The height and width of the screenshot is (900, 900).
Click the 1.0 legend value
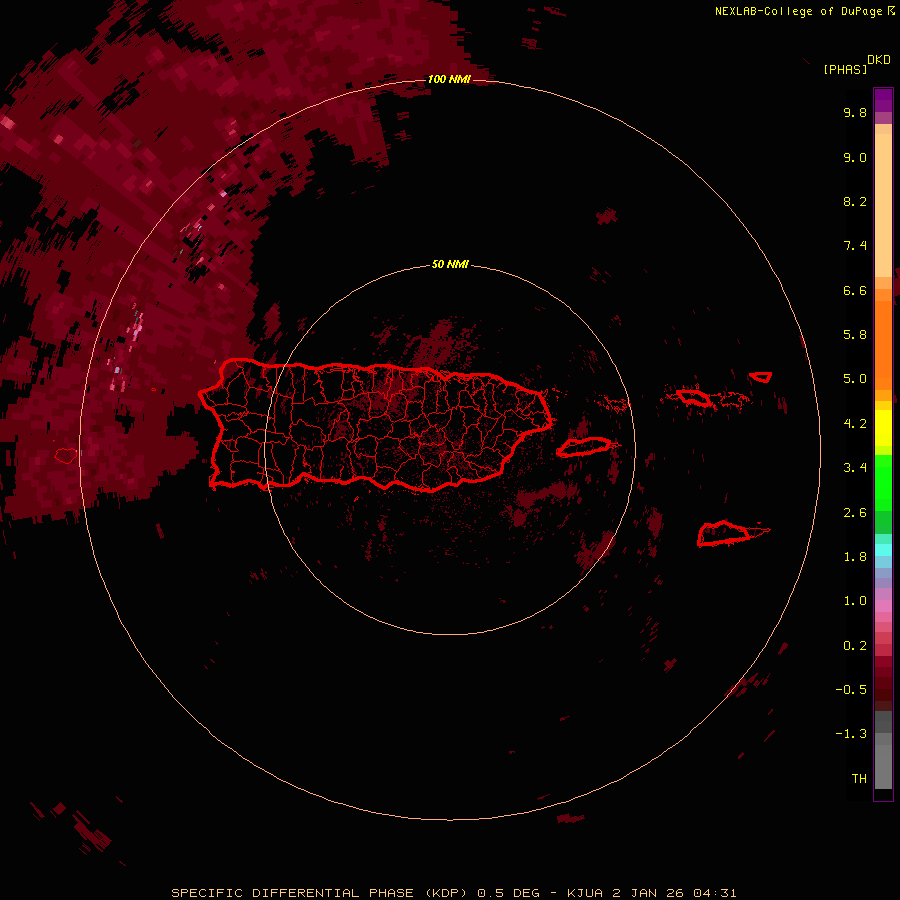pyautogui.click(x=855, y=601)
